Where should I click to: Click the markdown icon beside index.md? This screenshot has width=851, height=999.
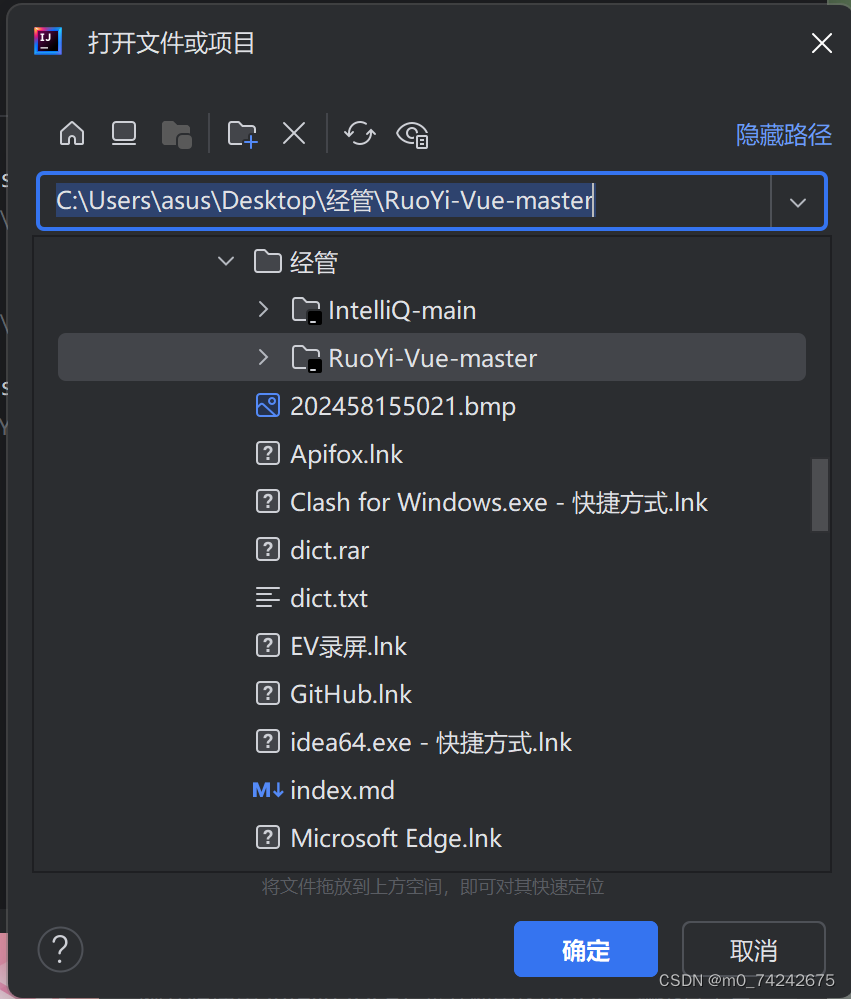268,790
